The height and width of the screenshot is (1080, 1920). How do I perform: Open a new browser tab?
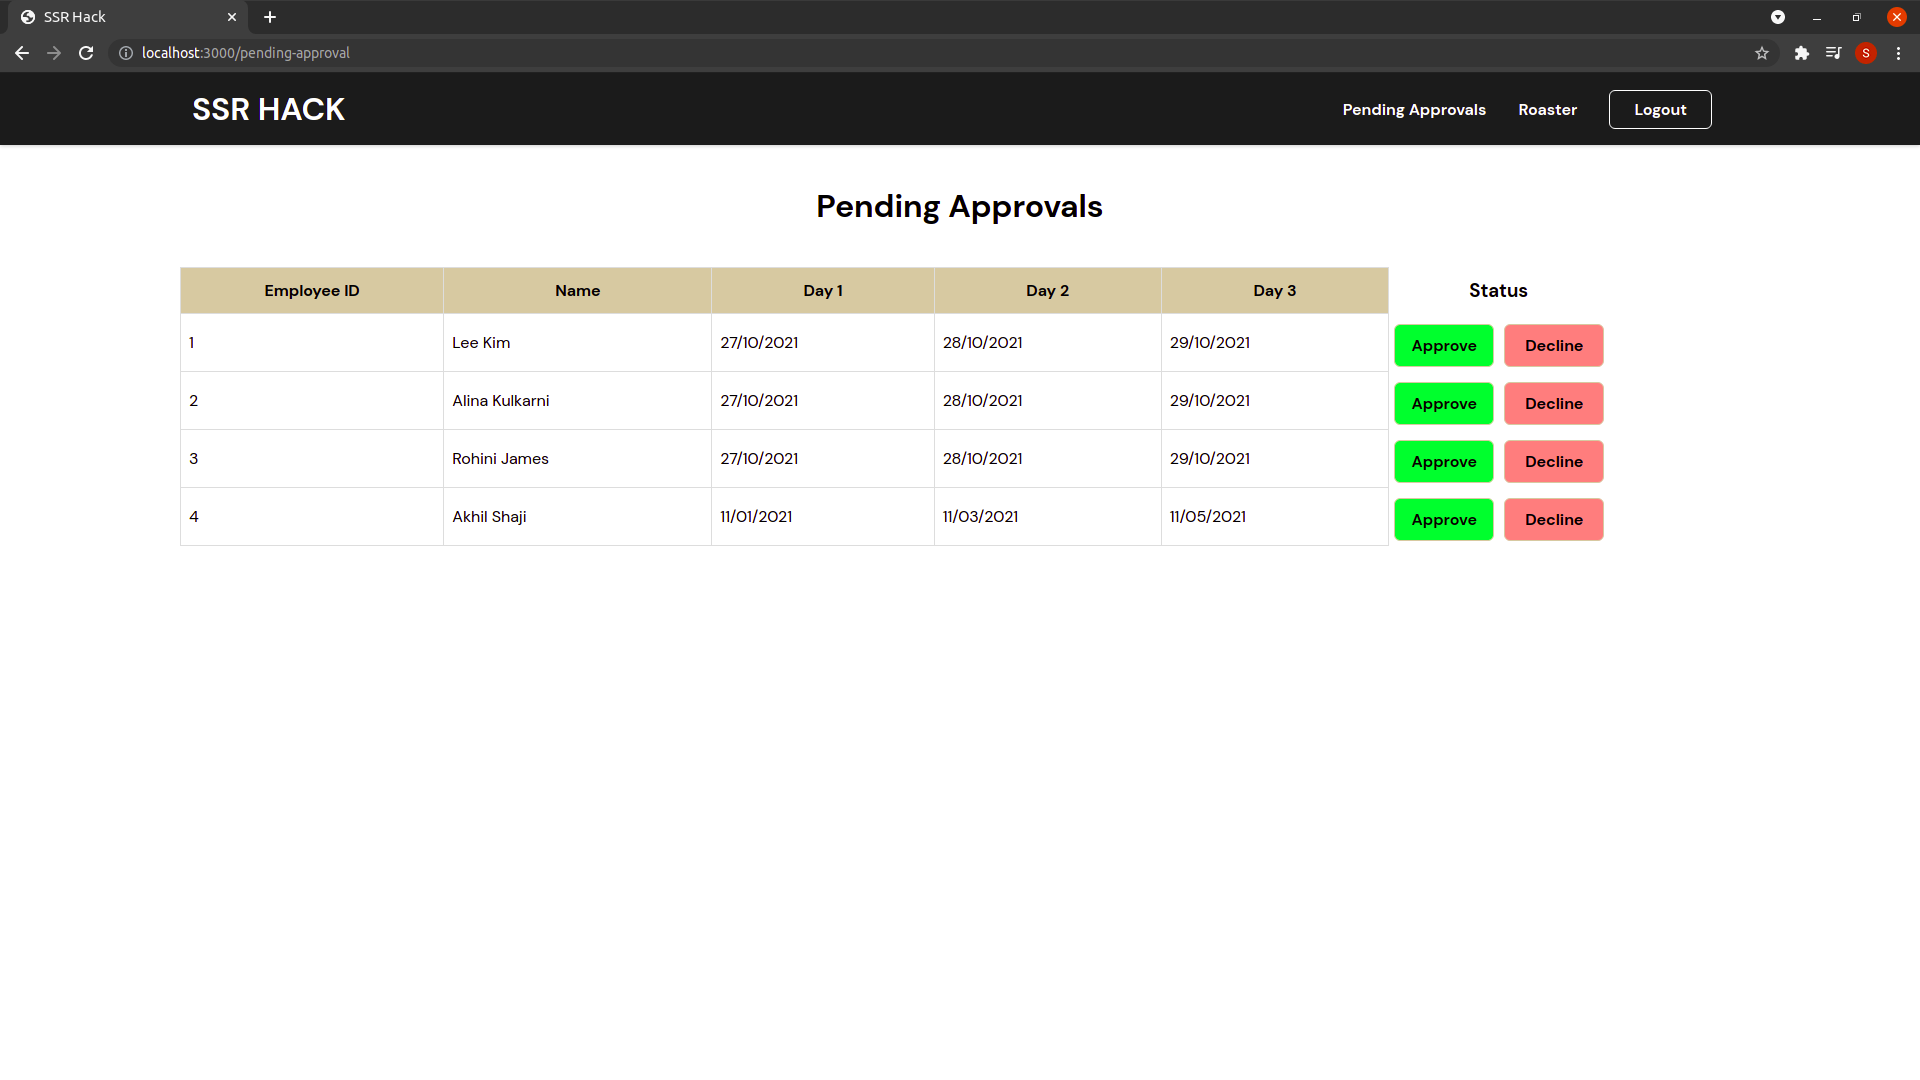pyautogui.click(x=270, y=17)
